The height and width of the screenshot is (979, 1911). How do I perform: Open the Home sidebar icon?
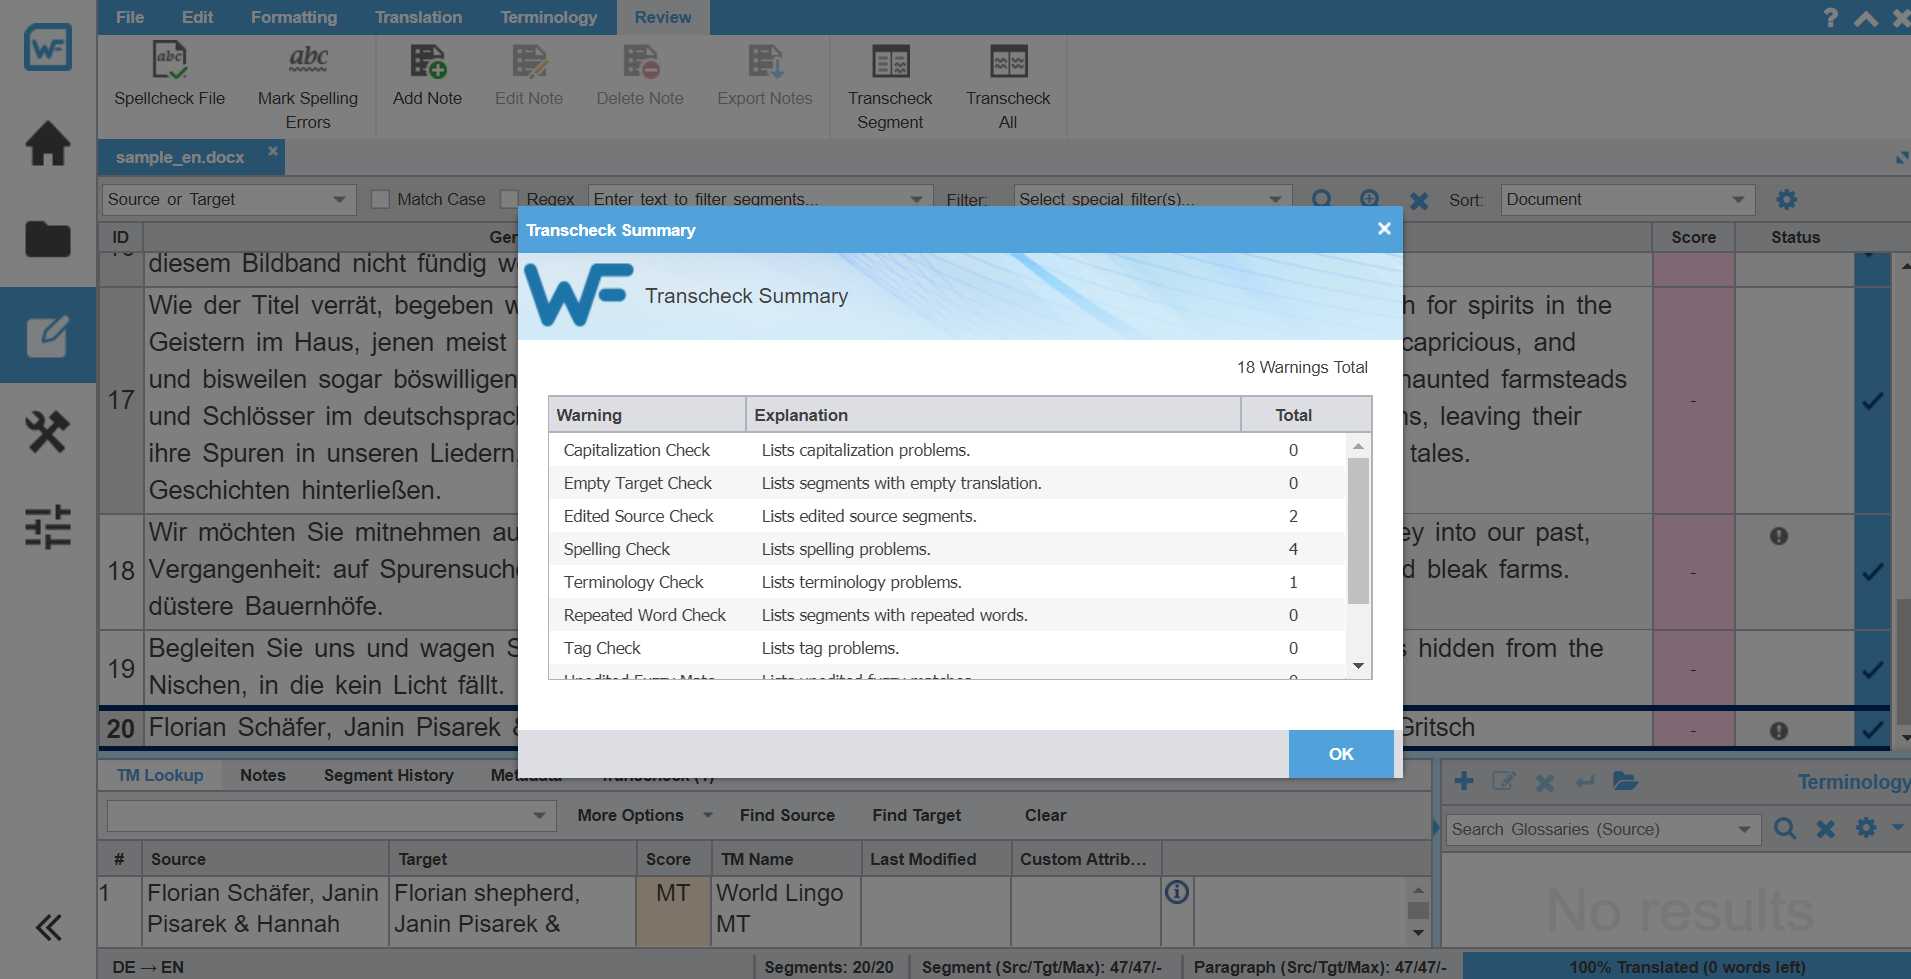click(x=48, y=143)
